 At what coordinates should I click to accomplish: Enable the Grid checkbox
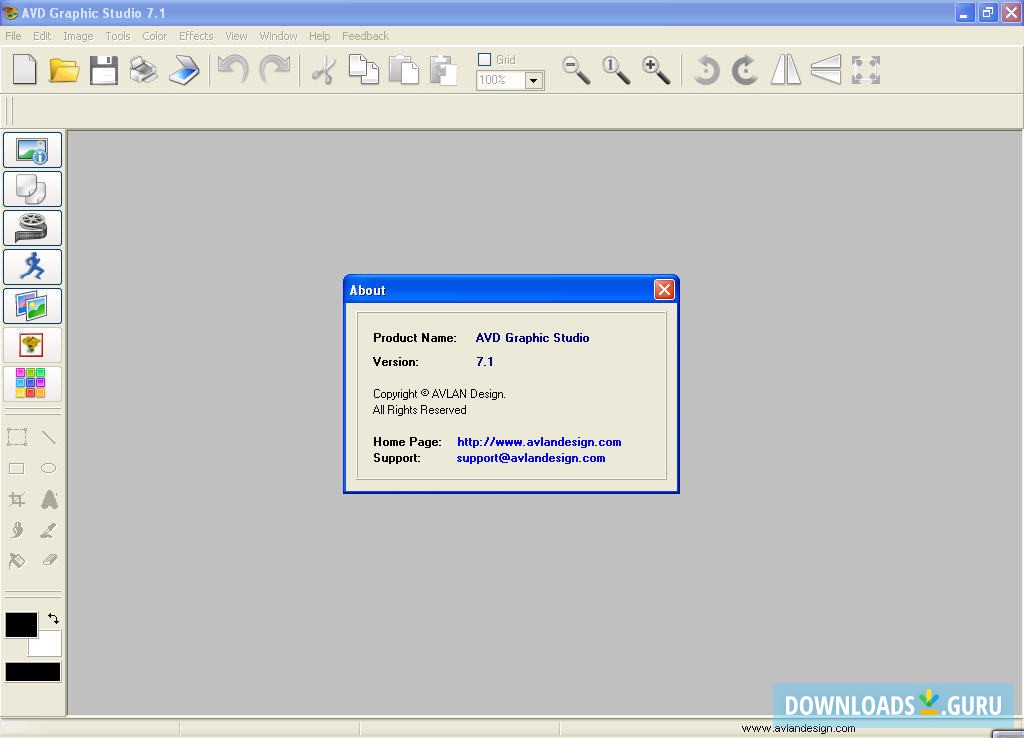(x=484, y=59)
